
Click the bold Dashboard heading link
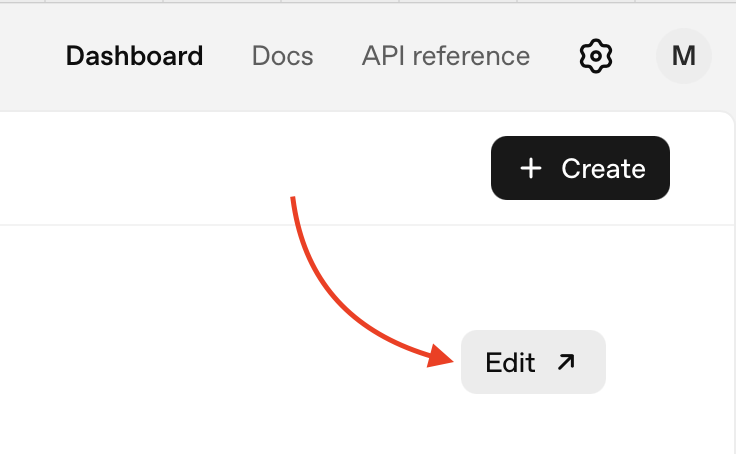point(134,56)
